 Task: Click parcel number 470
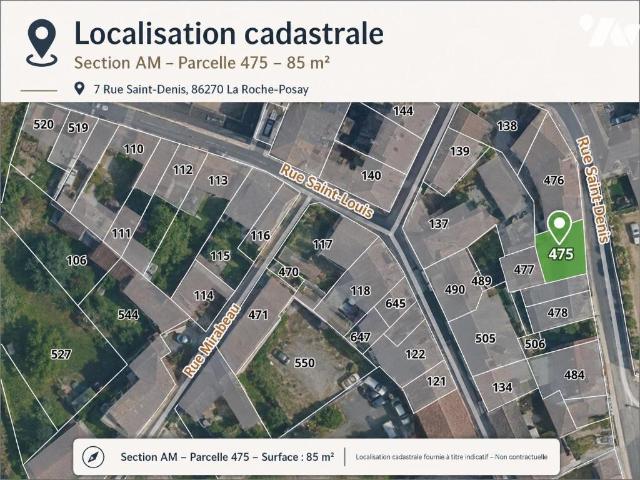pos(288,271)
